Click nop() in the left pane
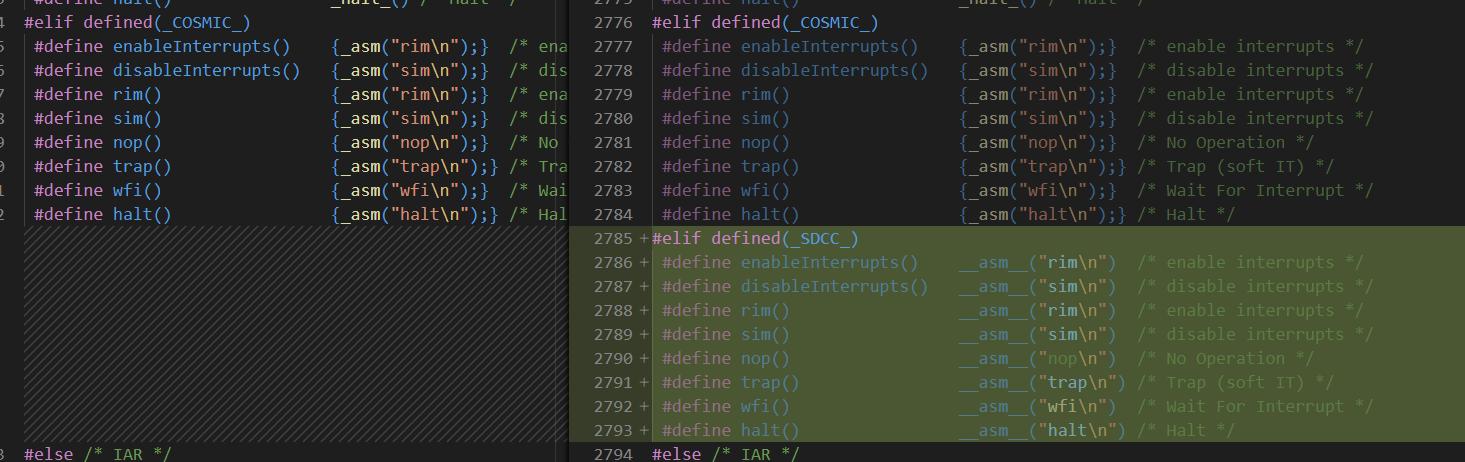This screenshot has height=462, width=1465. coord(137,143)
